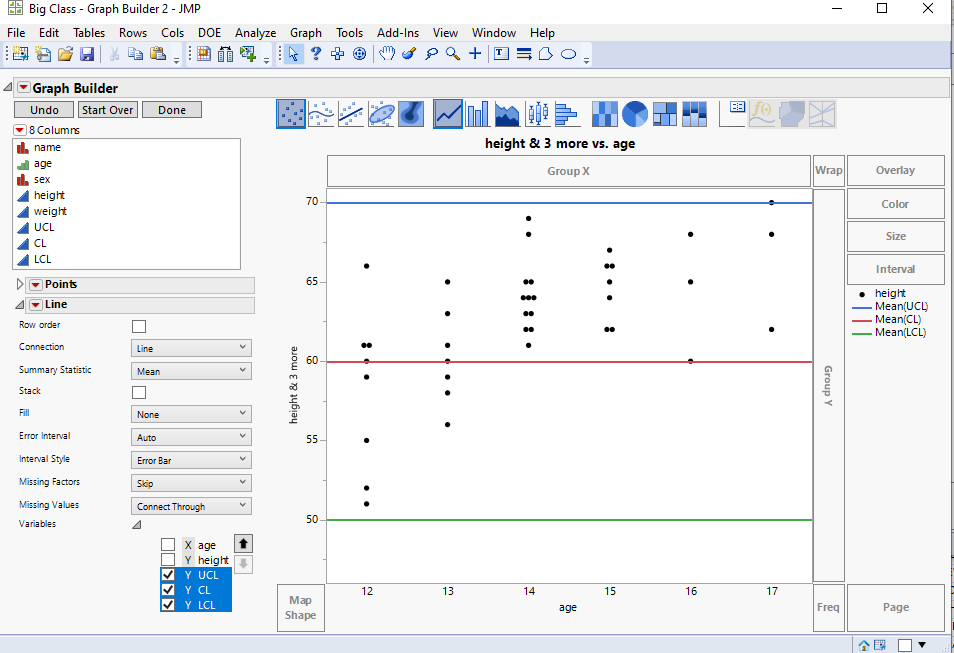Open the Tables menu
Image resolution: width=954 pixels, height=653 pixels.
[89, 33]
